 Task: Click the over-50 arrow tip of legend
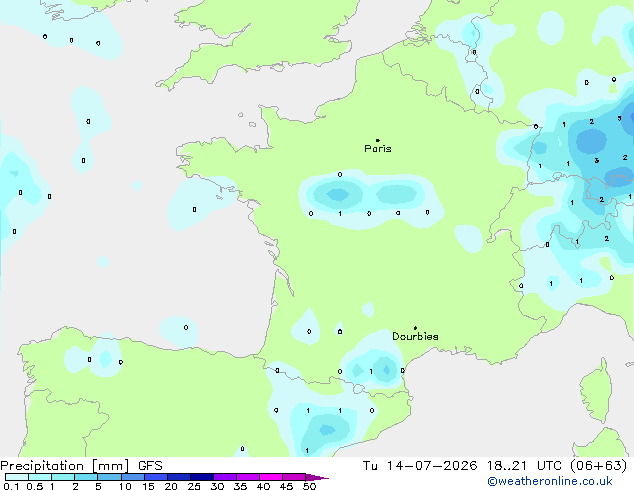tap(317, 477)
